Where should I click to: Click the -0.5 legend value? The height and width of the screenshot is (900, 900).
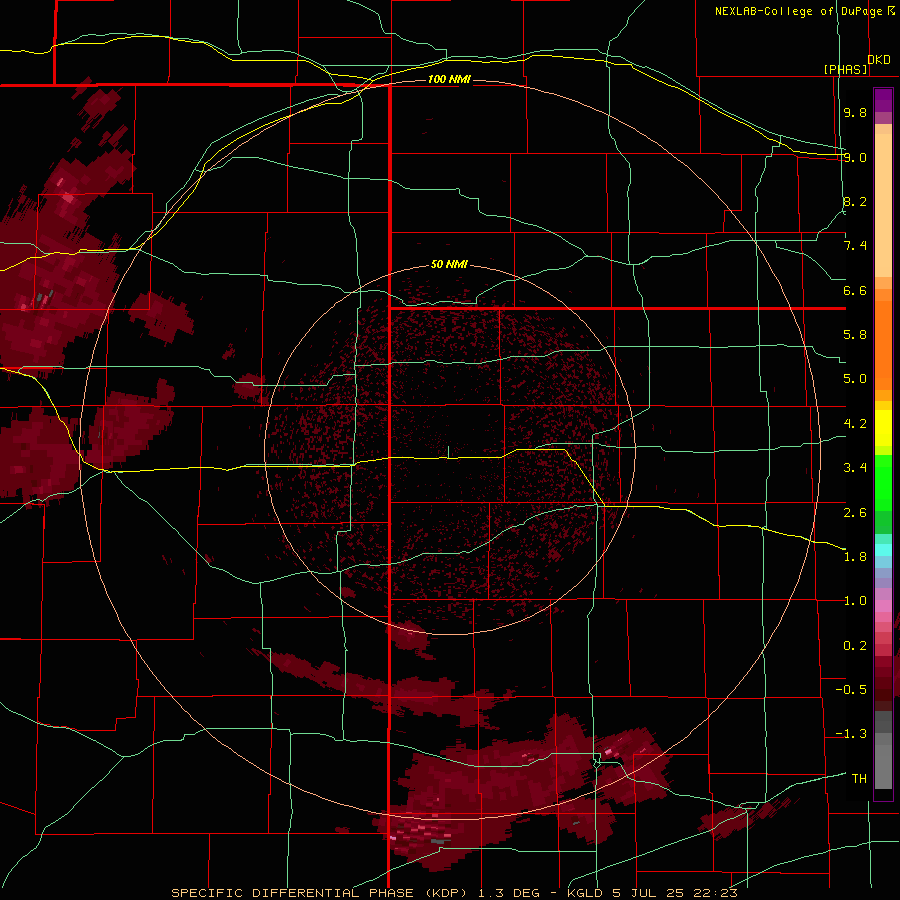pos(851,690)
